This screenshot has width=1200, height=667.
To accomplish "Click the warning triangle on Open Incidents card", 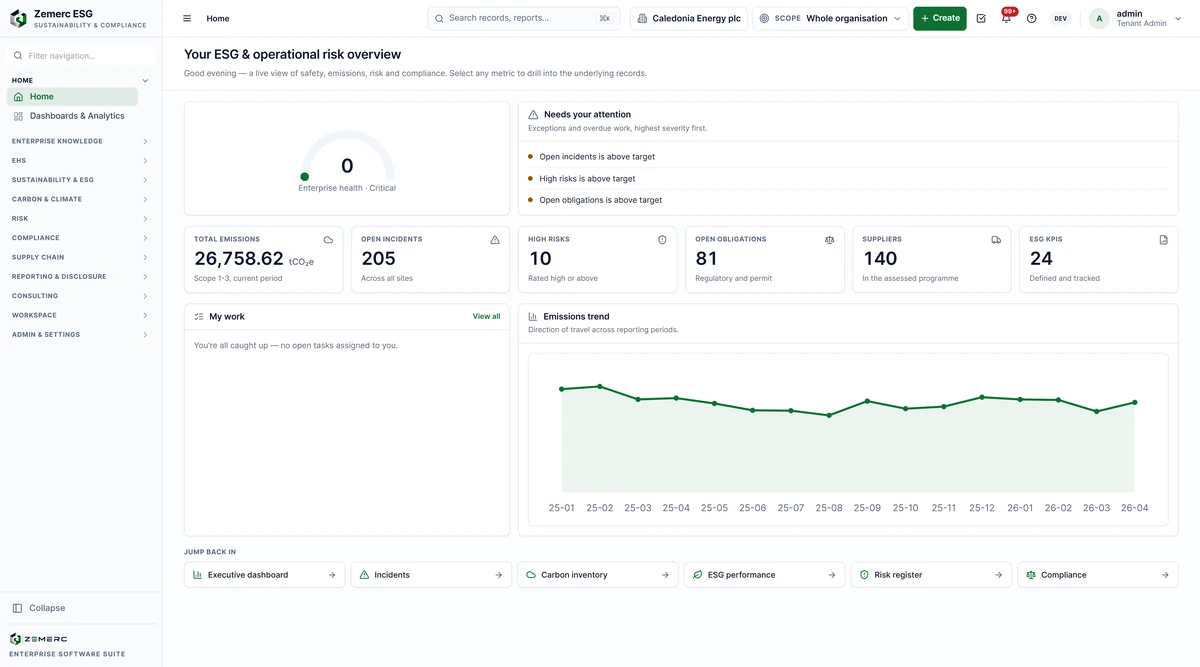I will point(495,240).
